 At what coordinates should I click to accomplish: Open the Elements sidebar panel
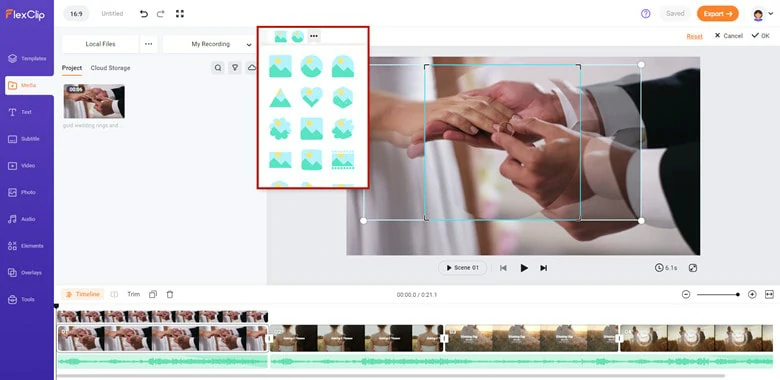tap(27, 246)
